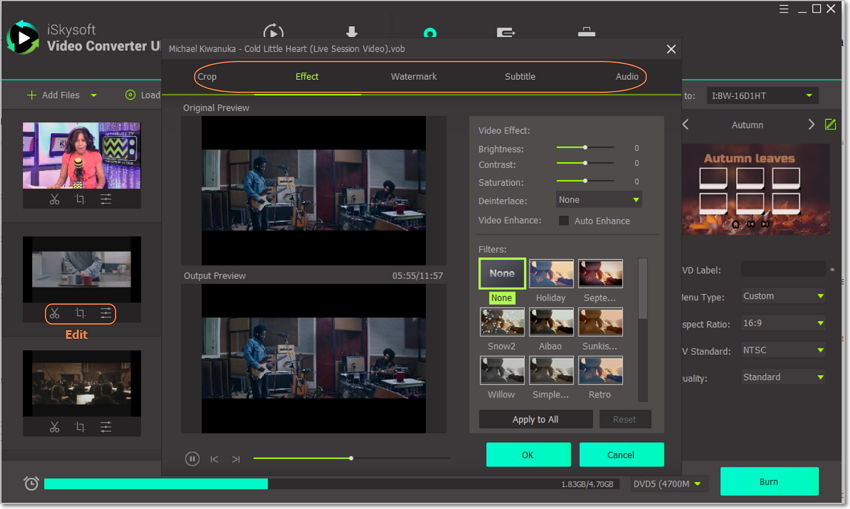The image size is (850, 509).
Task: Click the alarm clock icon at bottom
Action: click(31, 483)
